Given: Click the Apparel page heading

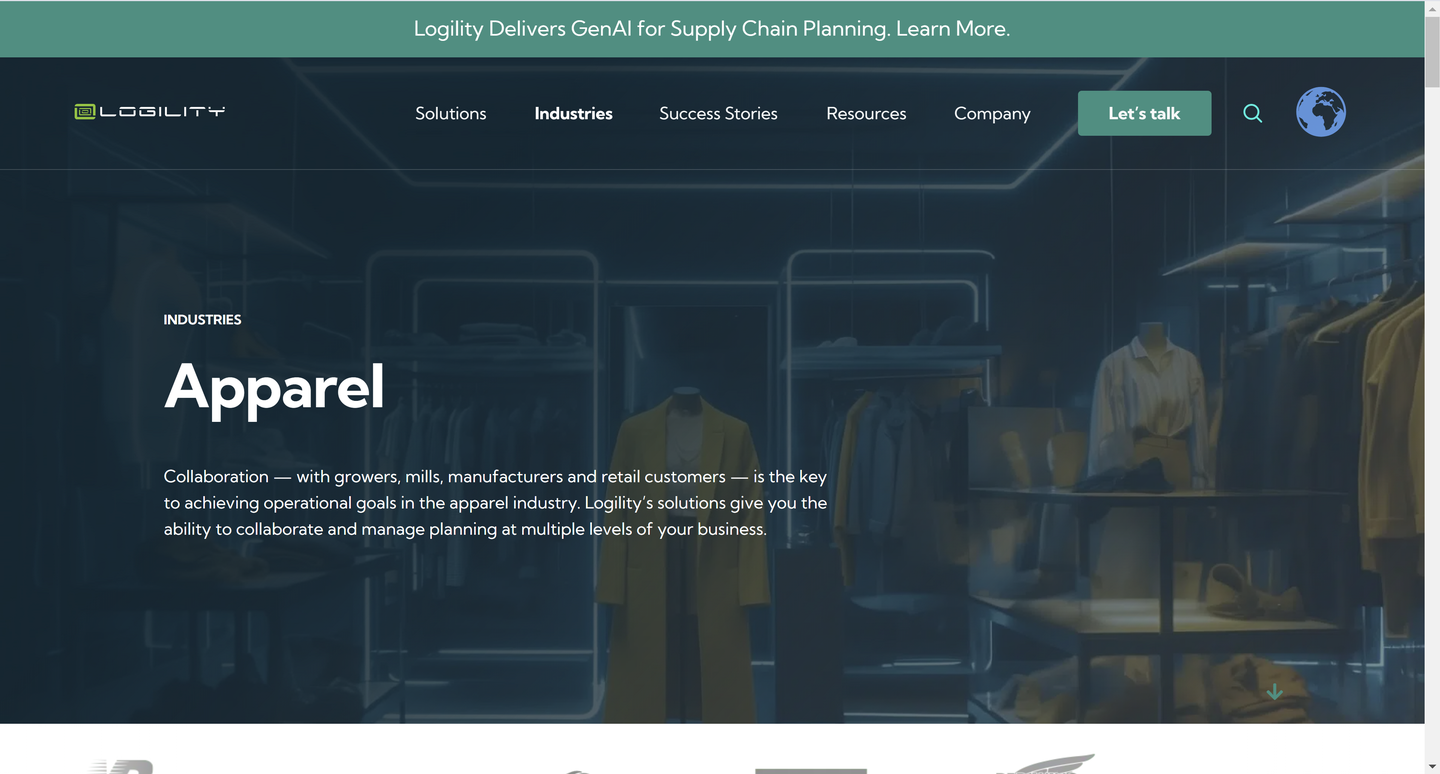Looking at the screenshot, I should (x=274, y=387).
